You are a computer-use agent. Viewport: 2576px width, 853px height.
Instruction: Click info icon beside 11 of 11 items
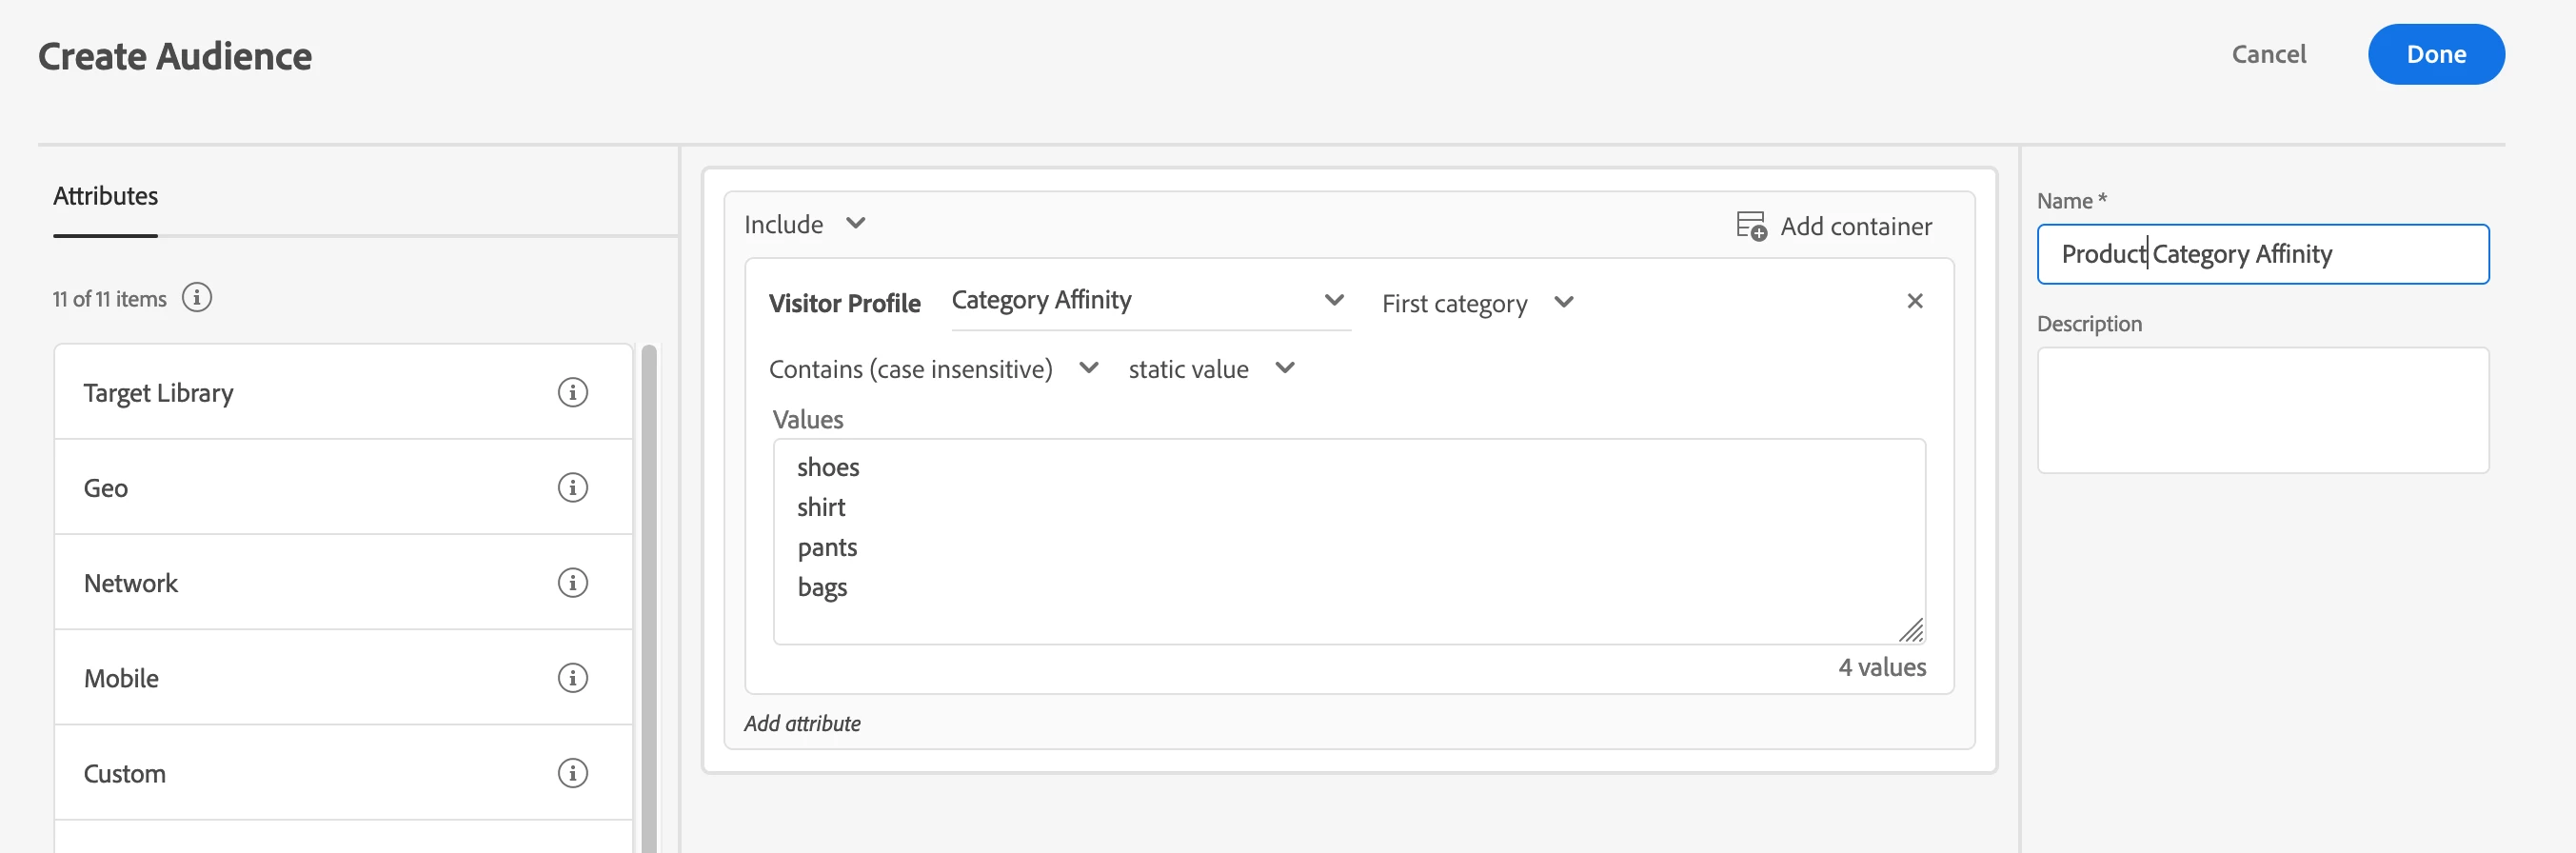click(197, 298)
